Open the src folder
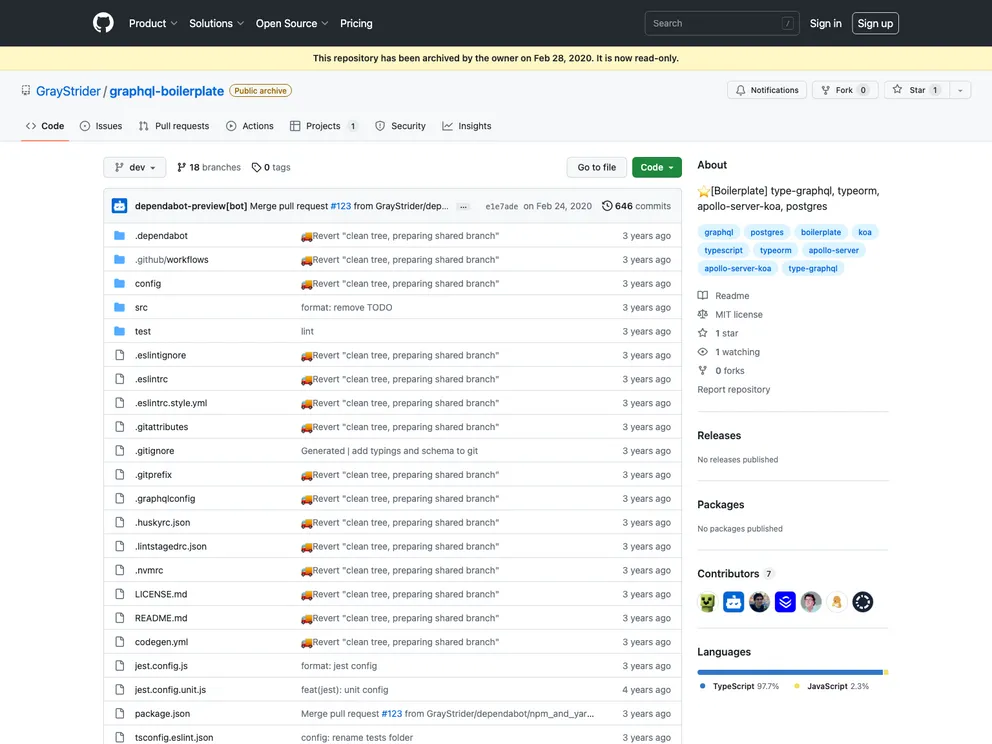This screenshot has height=744, width=992. point(141,308)
